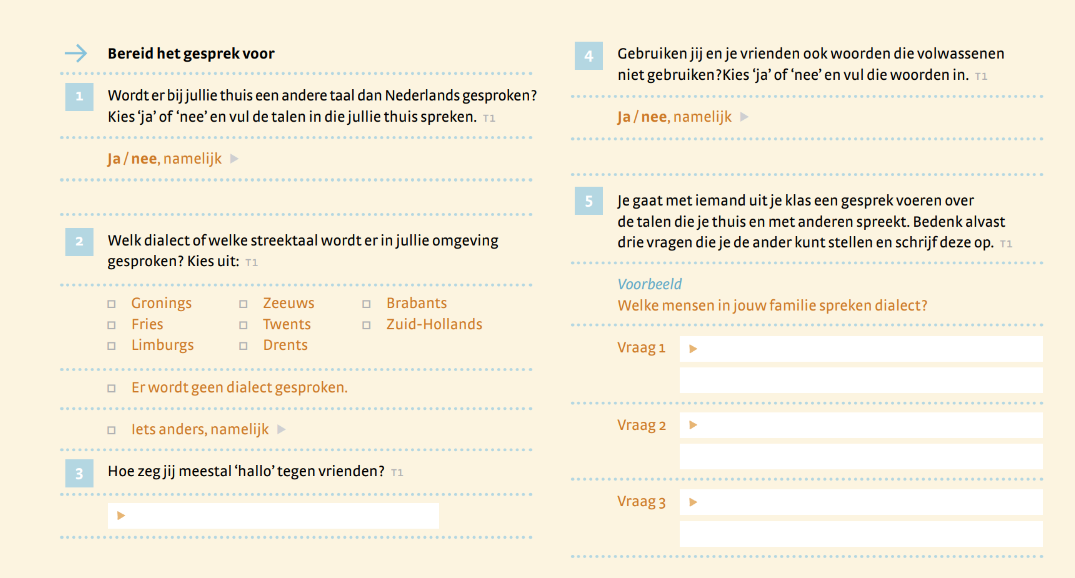Viewport: 1075px width, 578px height.
Task: Click the 'Voorbeeld' example label
Action: (649, 285)
